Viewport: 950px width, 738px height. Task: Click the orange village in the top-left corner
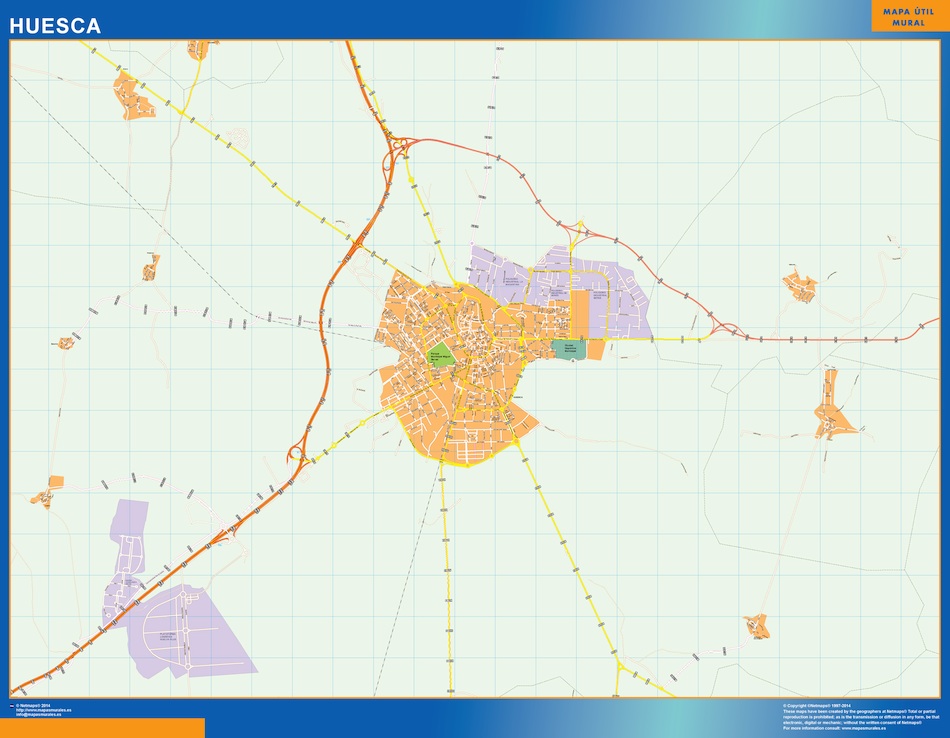pyautogui.click(x=135, y=97)
